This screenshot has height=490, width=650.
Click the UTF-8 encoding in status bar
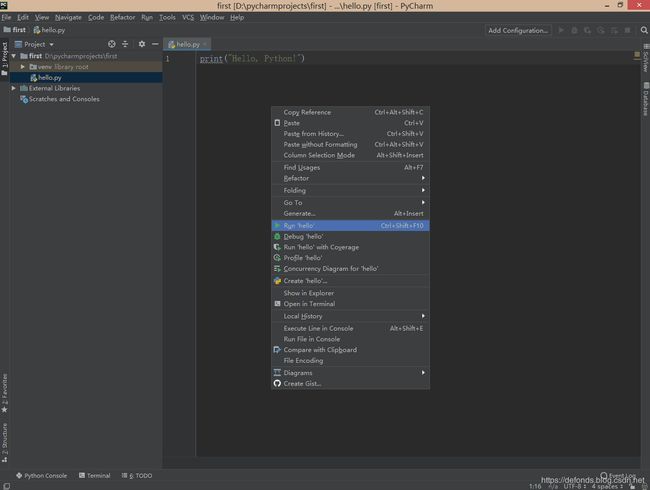pyautogui.click(x=574, y=486)
